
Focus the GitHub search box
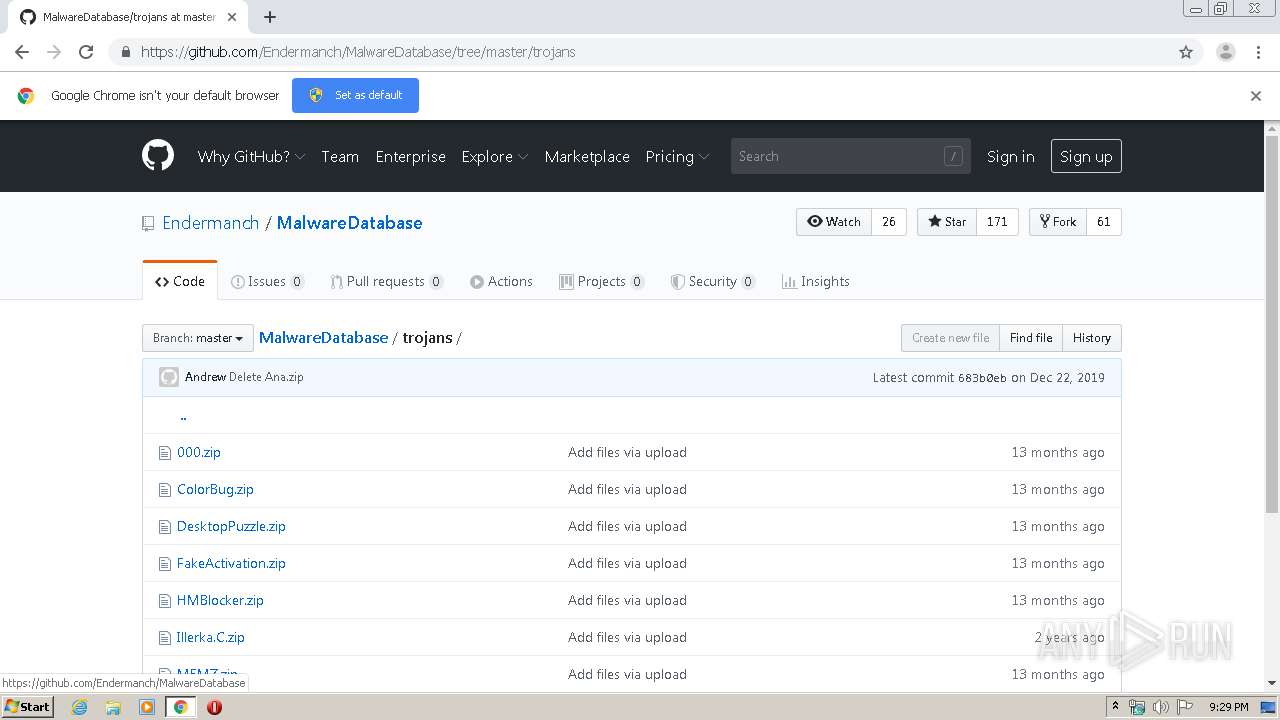pos(851,156)
